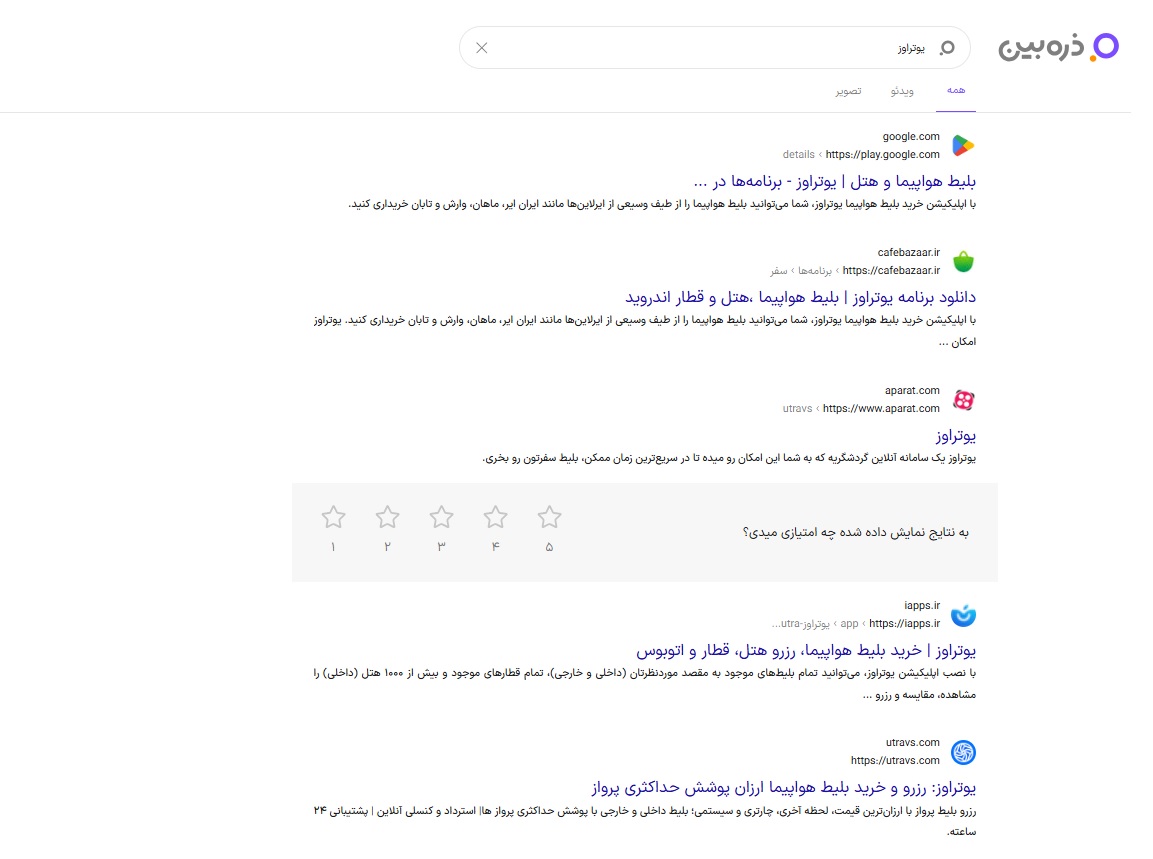1153x859 pixels.
Task: Open the Google Play یوتراوز result title
Action: [x=833, y=181]
